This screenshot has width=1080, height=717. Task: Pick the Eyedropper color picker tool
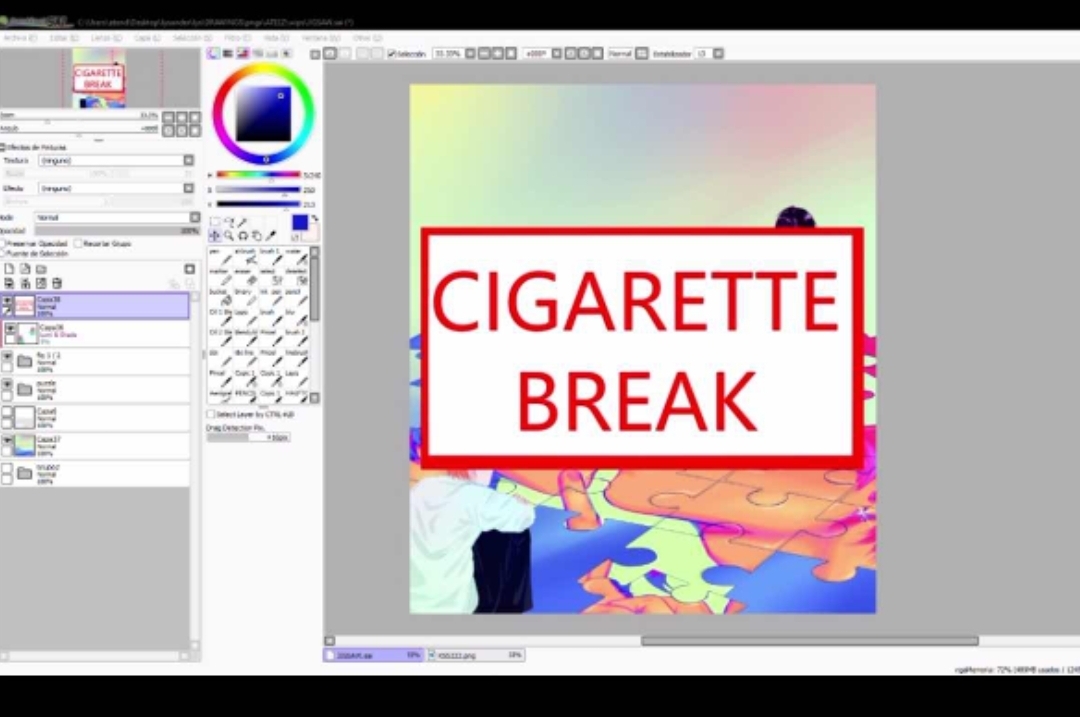271,236
